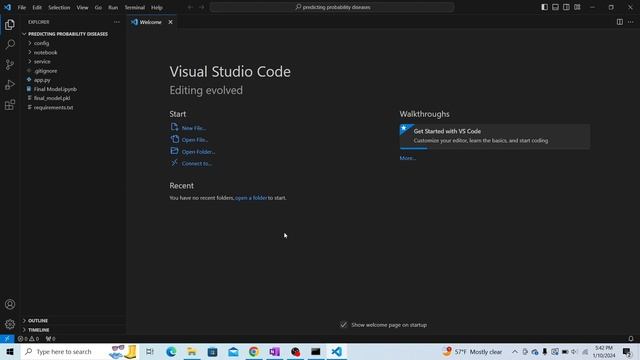
Task: Open the Accounts menu icon
Action: click(10, 304)
